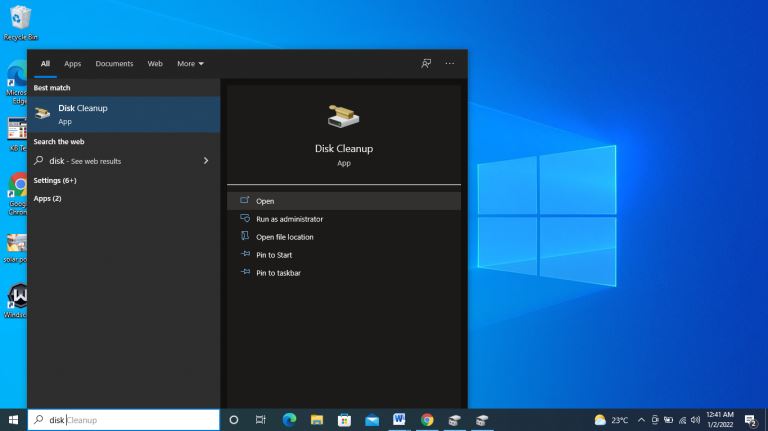Open the battery icon in system tray
The image size is (768, 431).
[668, 420]
